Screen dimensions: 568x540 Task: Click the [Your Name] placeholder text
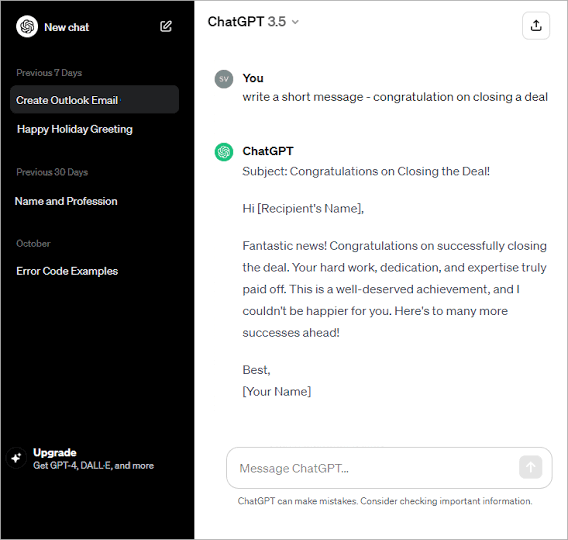tap(277, 392)
